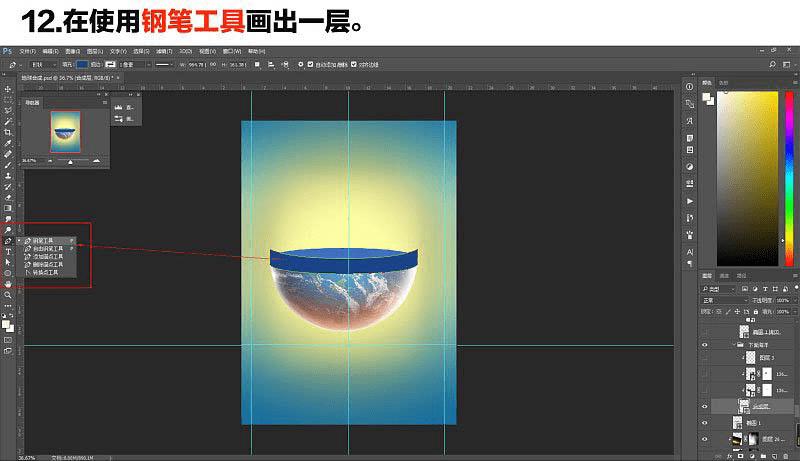Select the Path Selection arrow tool
Image resolution: width=800 pixels, height=461 pixels.
point(8,262)
